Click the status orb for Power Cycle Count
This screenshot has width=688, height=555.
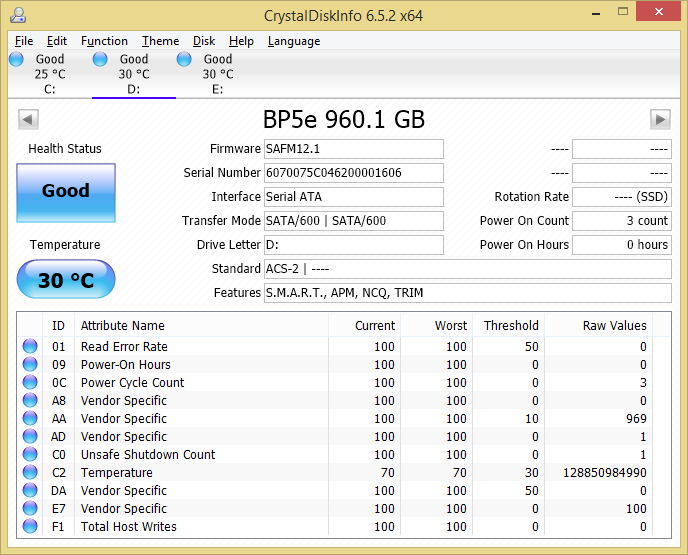tap(30, 383)
